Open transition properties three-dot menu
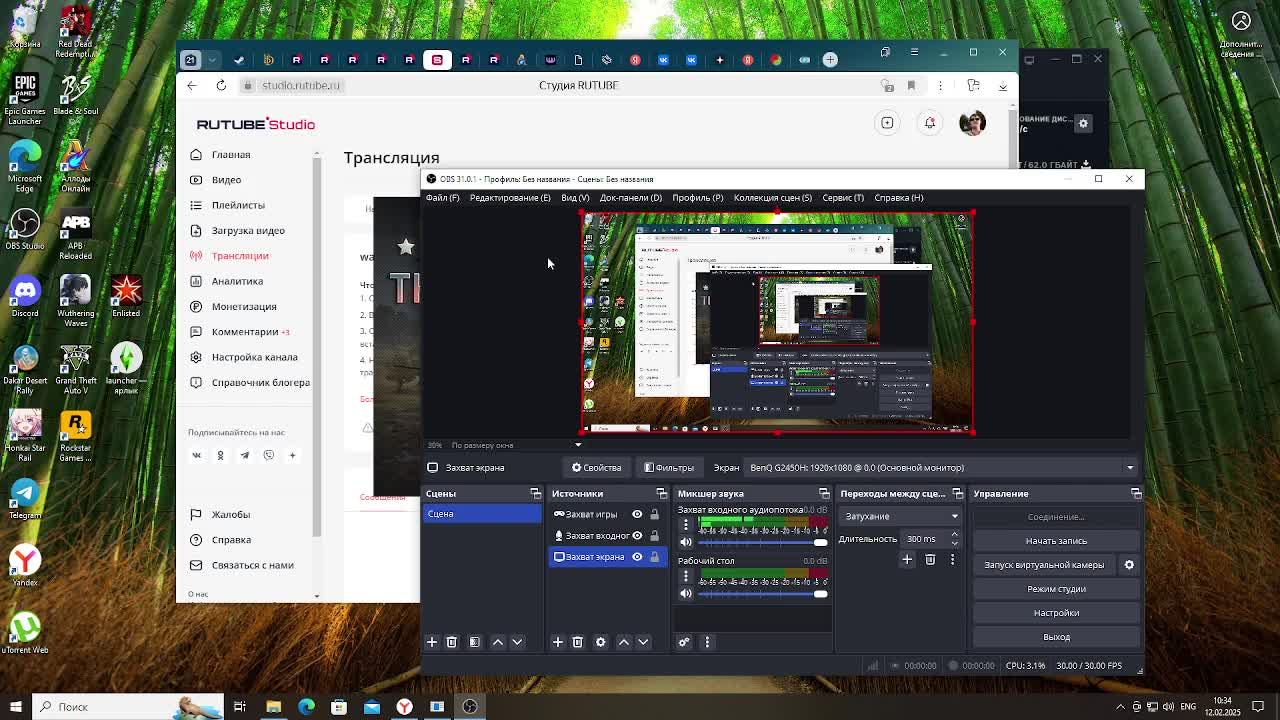The width and height of the screenshot is (1280, 720). (x=952, y=560)
